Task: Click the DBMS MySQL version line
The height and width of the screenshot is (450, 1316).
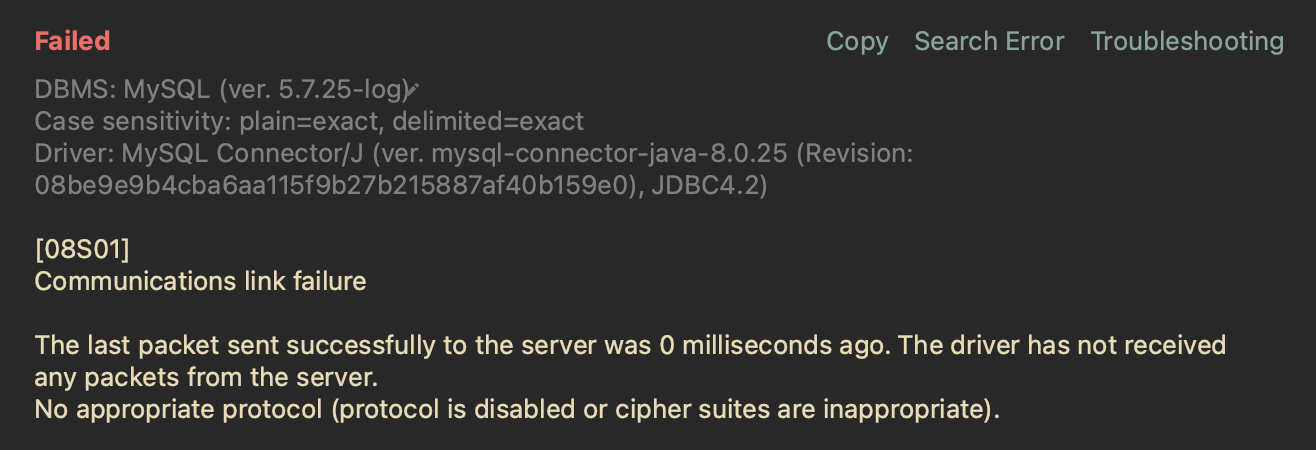Action: pyautogui.click(x=222, y=90)
